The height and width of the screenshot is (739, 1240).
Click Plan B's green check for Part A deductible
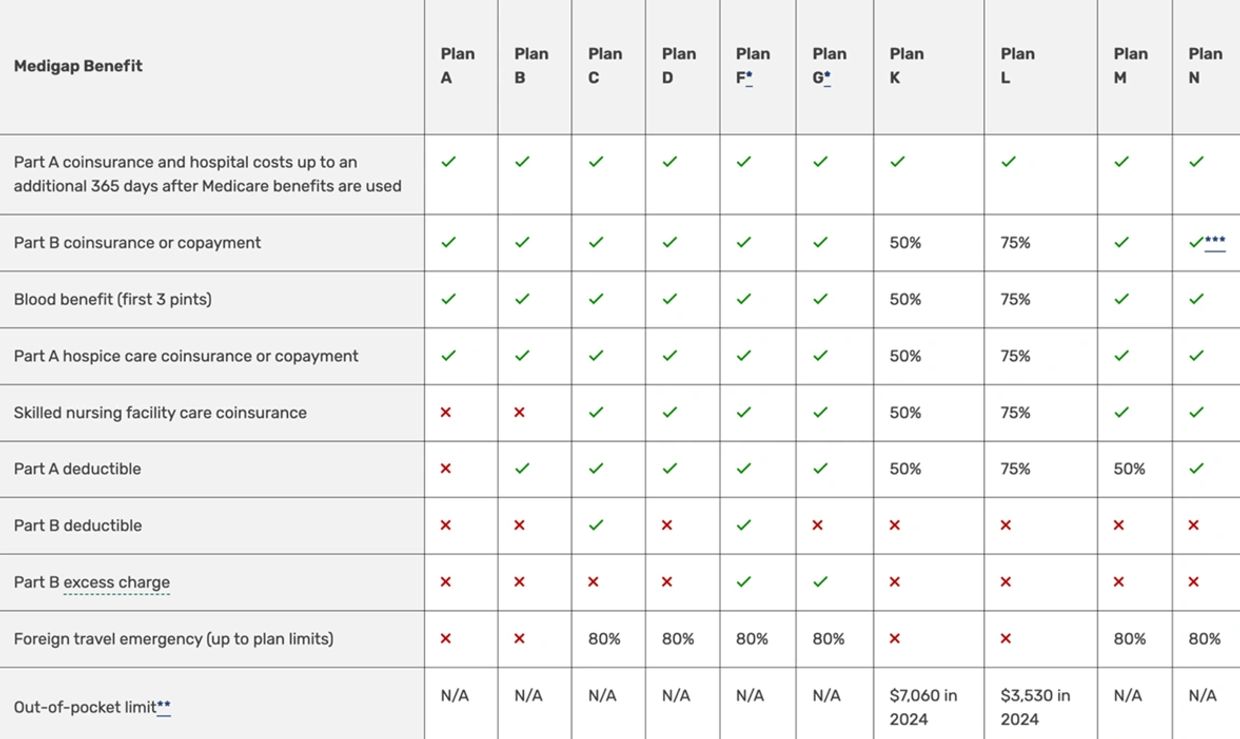point(522,469)
